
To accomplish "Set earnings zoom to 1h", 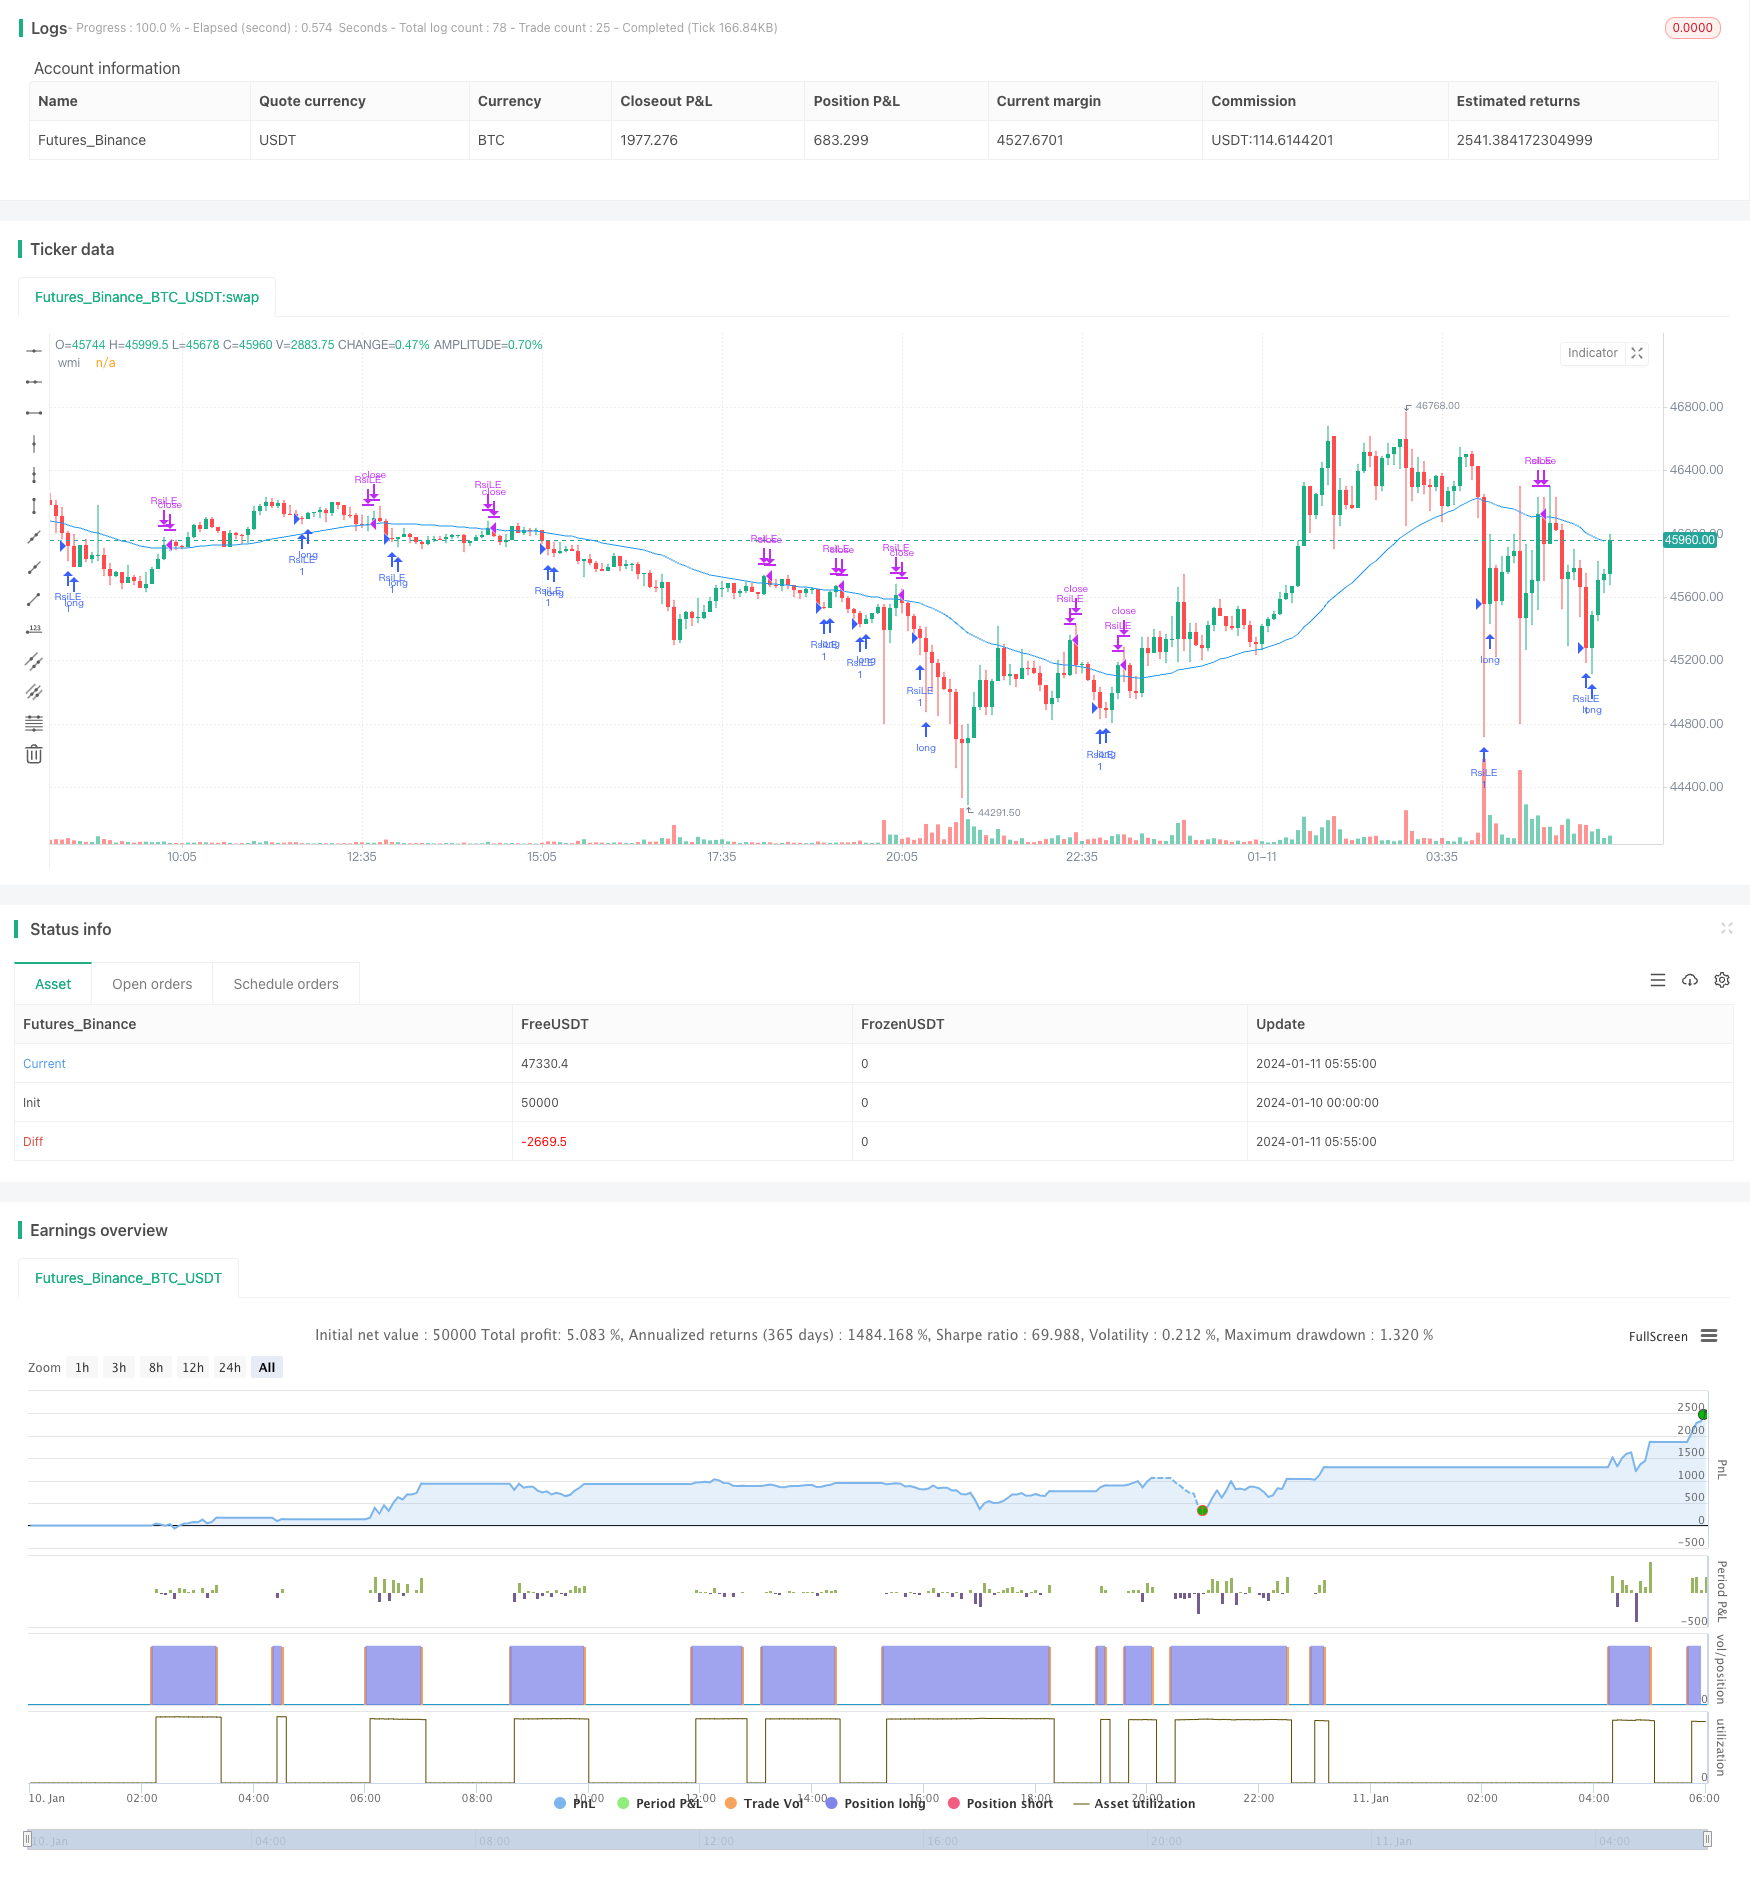I will click(82, 1367).
